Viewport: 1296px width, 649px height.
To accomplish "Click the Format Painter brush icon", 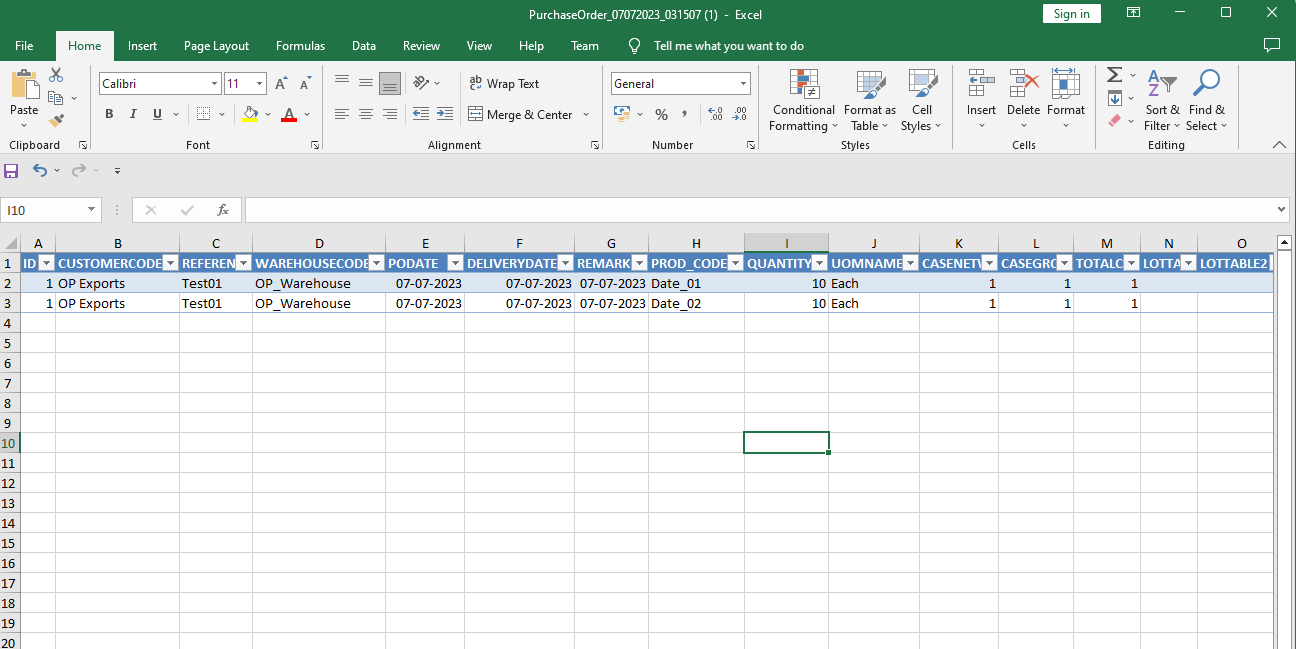I will click(56, 120).
